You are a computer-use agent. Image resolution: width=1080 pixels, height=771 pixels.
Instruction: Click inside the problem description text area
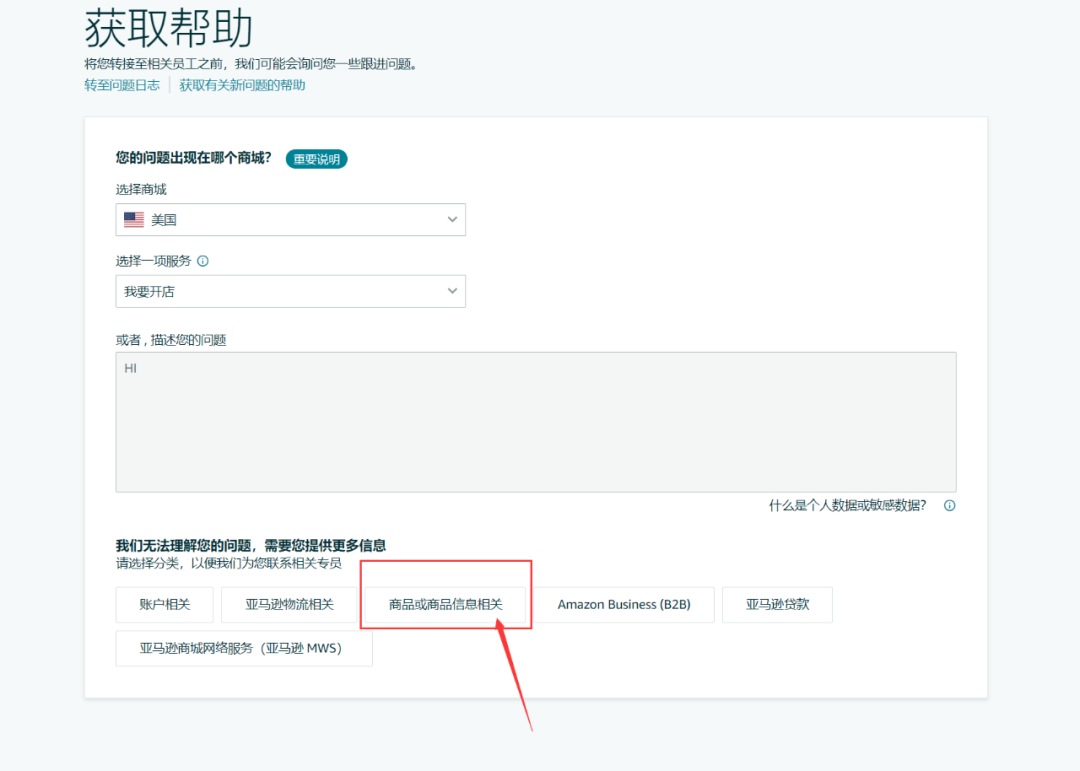pyautogui.click(x=536, y=420)
